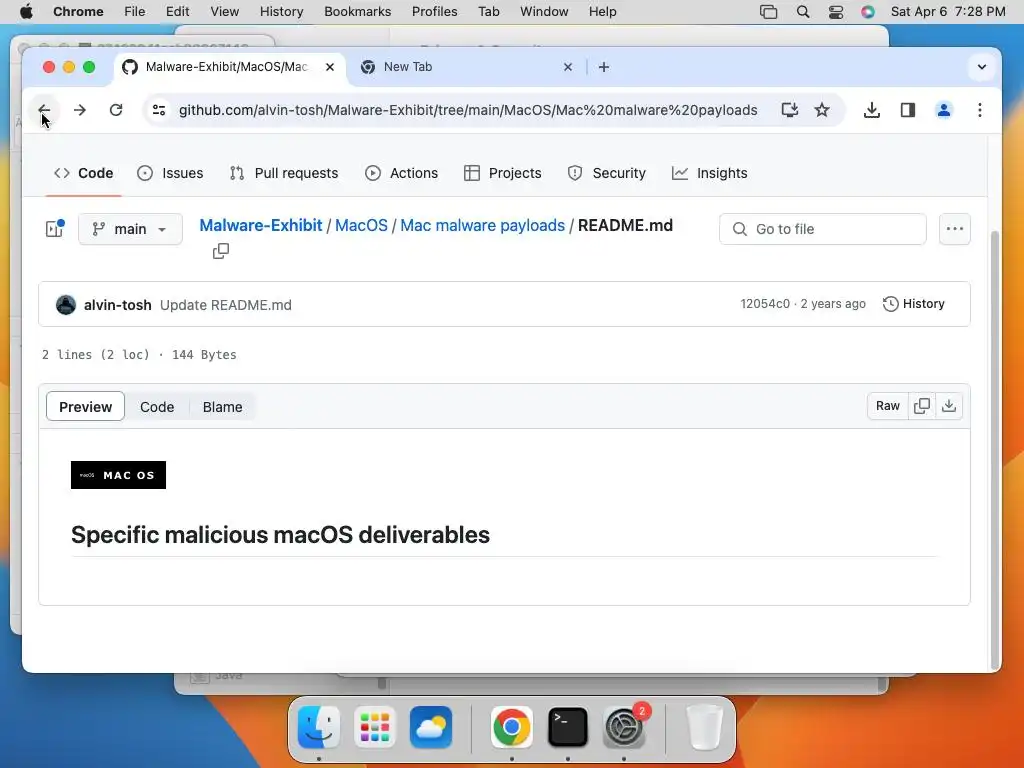Image resolution: width=1024 pixels, height=768 pixels.
Task: Open Chrome three-dot menu
Action: tap(980, 110)
